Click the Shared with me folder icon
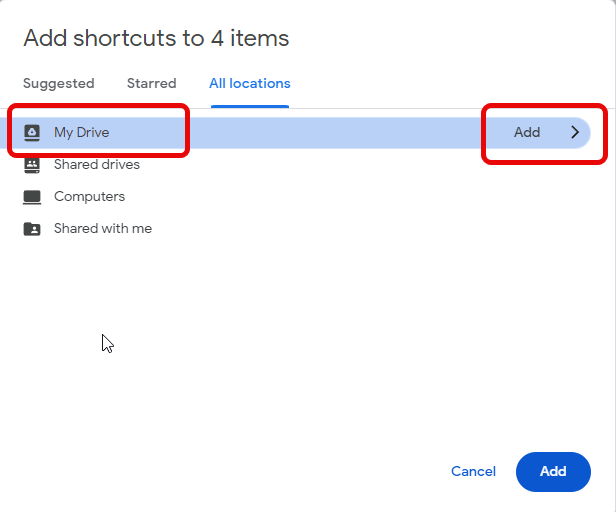 [x=32, y=228]
